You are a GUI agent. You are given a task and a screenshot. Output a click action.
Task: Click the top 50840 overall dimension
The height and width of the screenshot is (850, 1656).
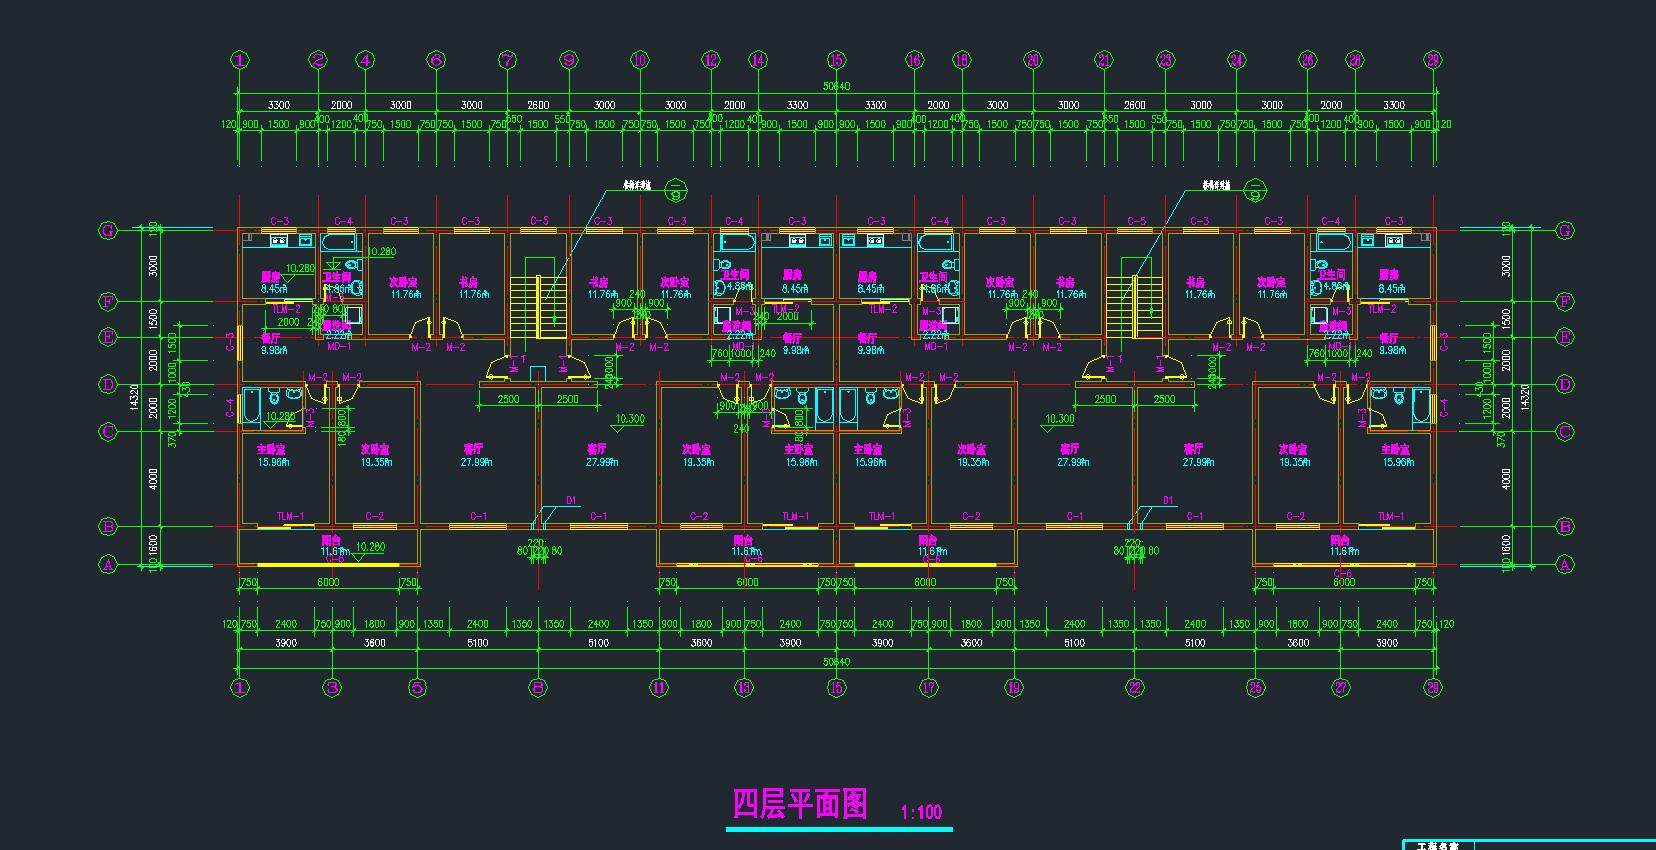(x=836, y=87)
